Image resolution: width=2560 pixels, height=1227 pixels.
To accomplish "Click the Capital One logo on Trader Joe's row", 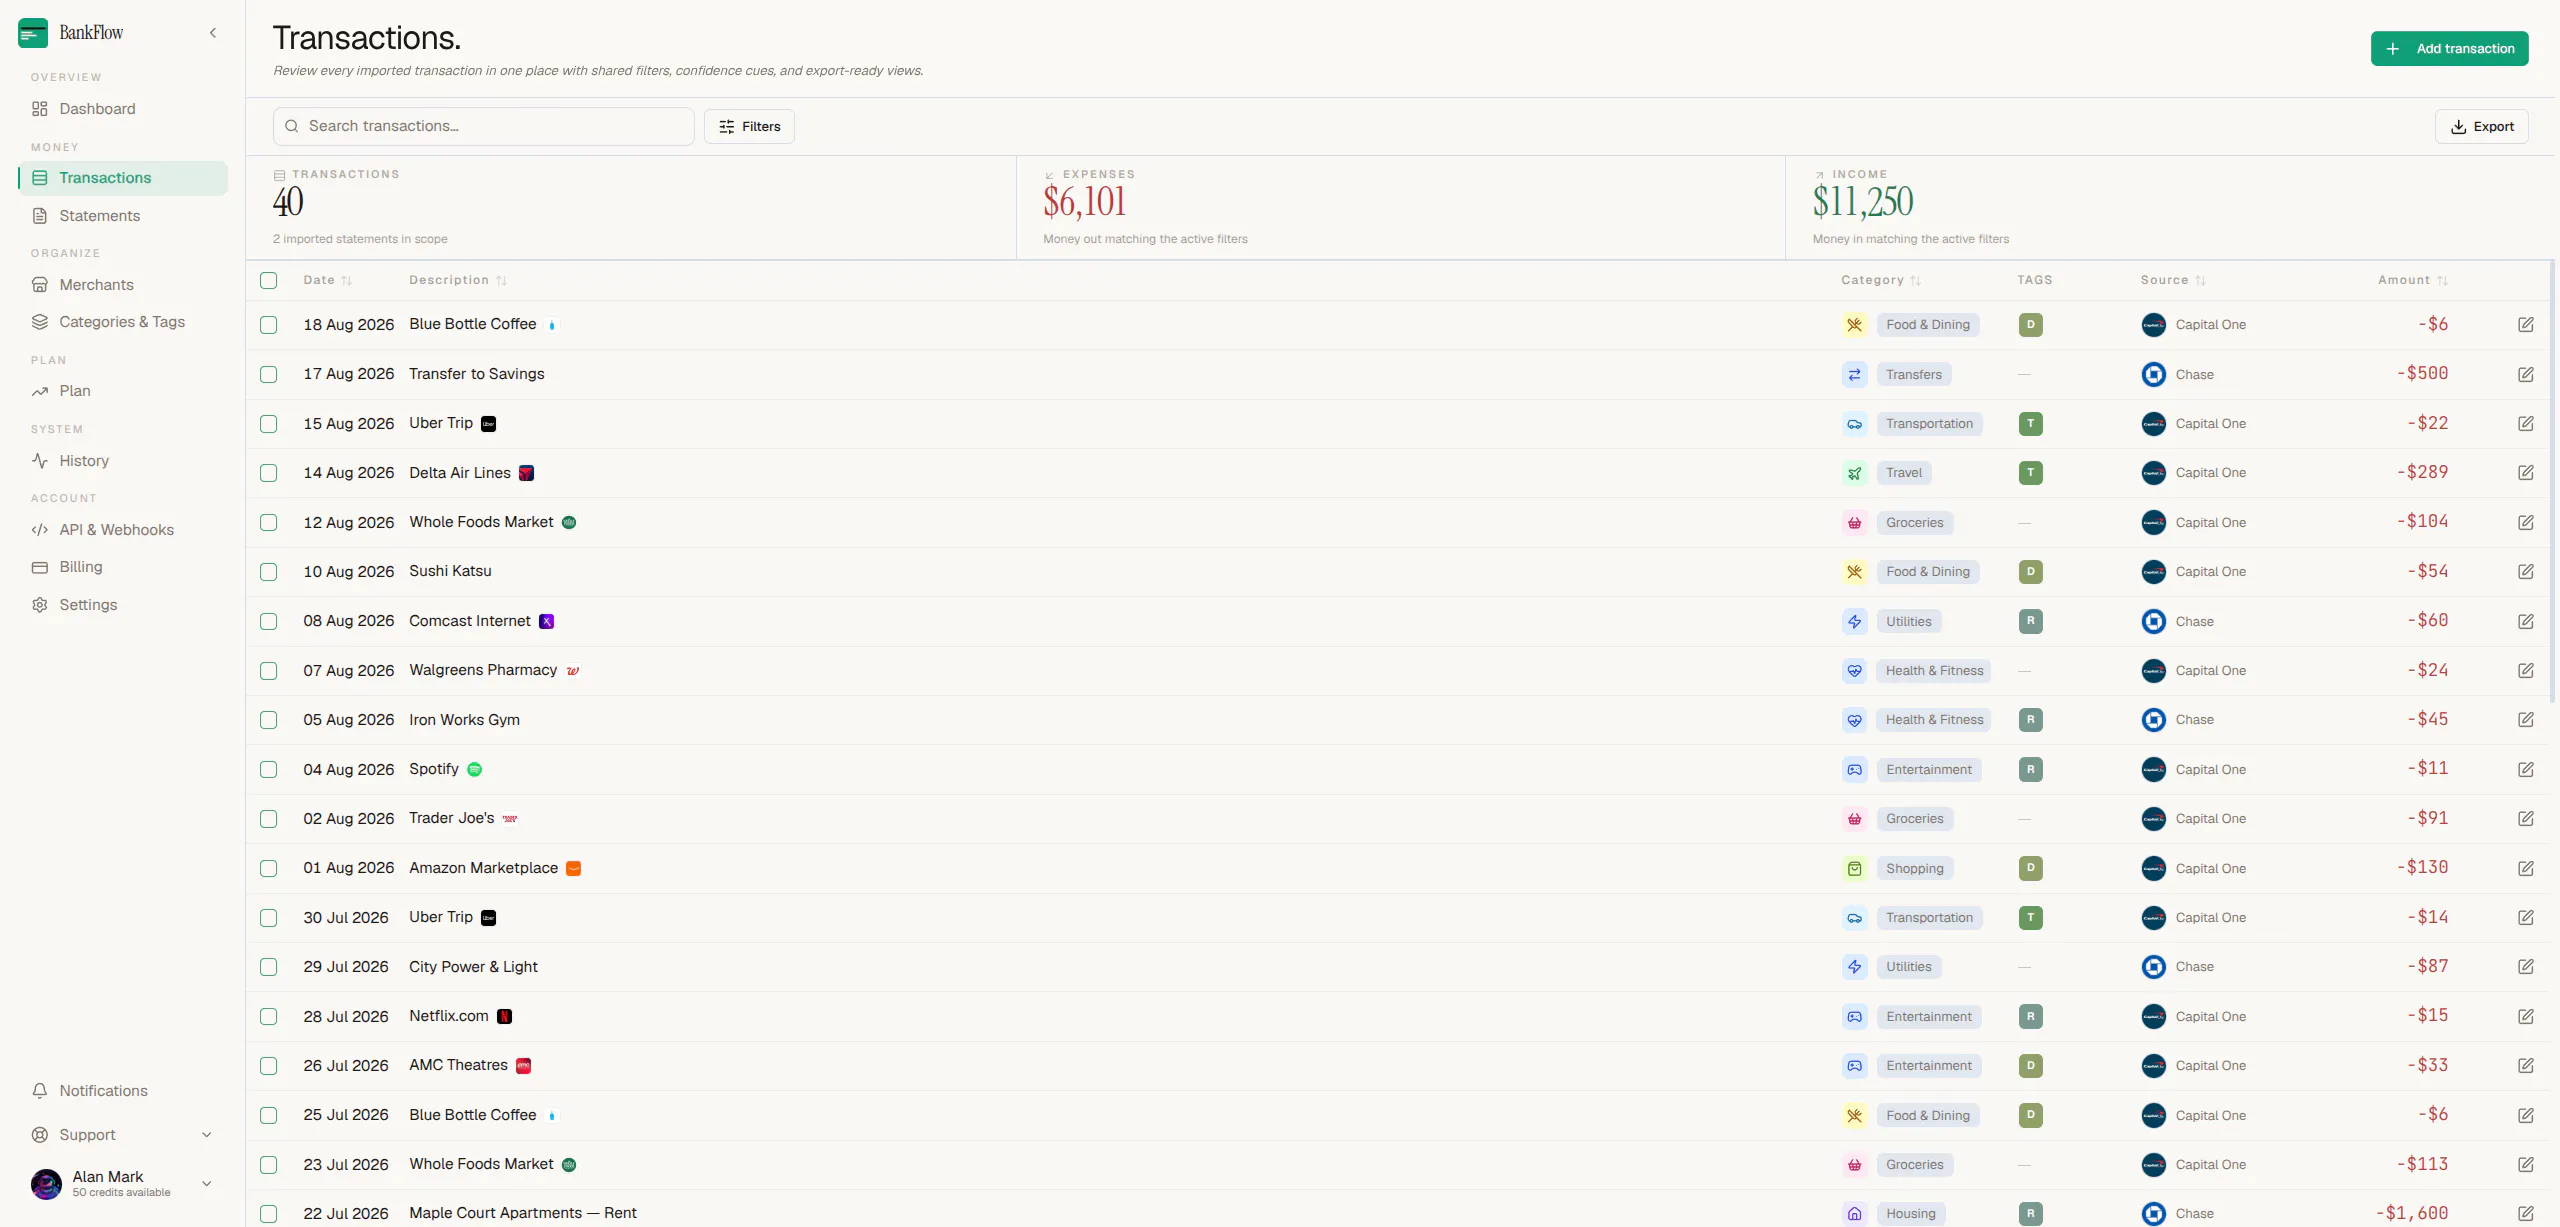I will click(x=2153, y=819).
